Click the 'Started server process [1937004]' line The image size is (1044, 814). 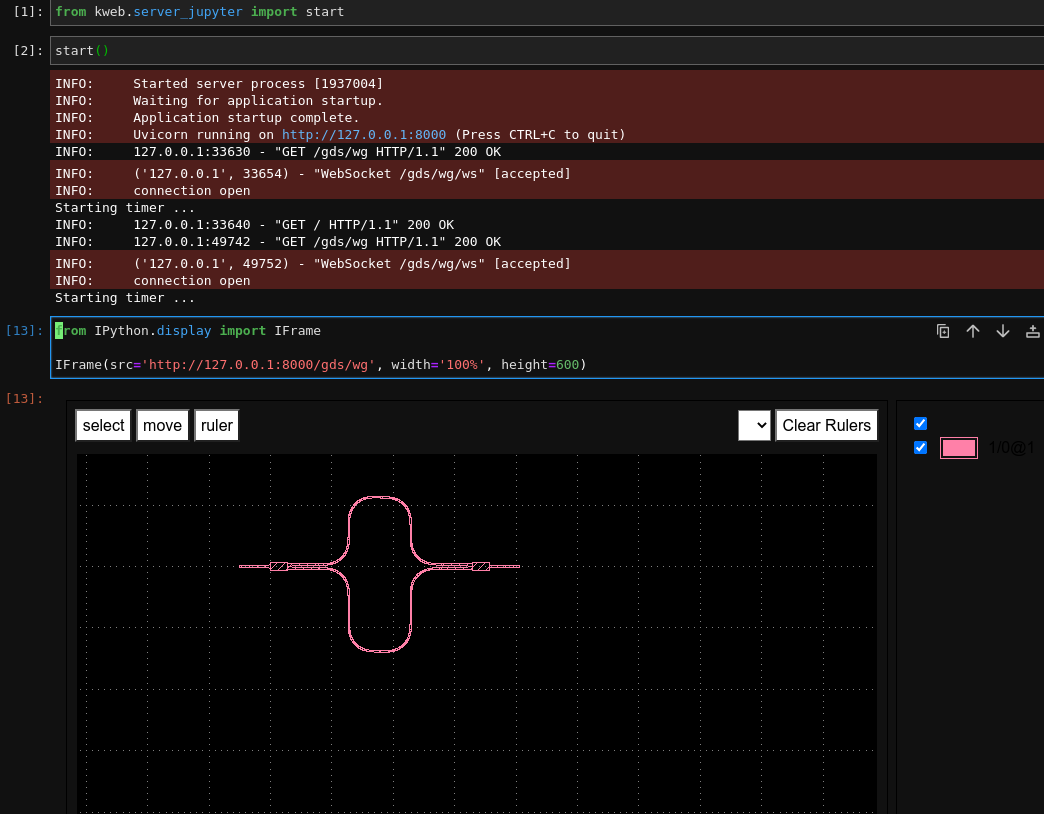coord(219,84)
